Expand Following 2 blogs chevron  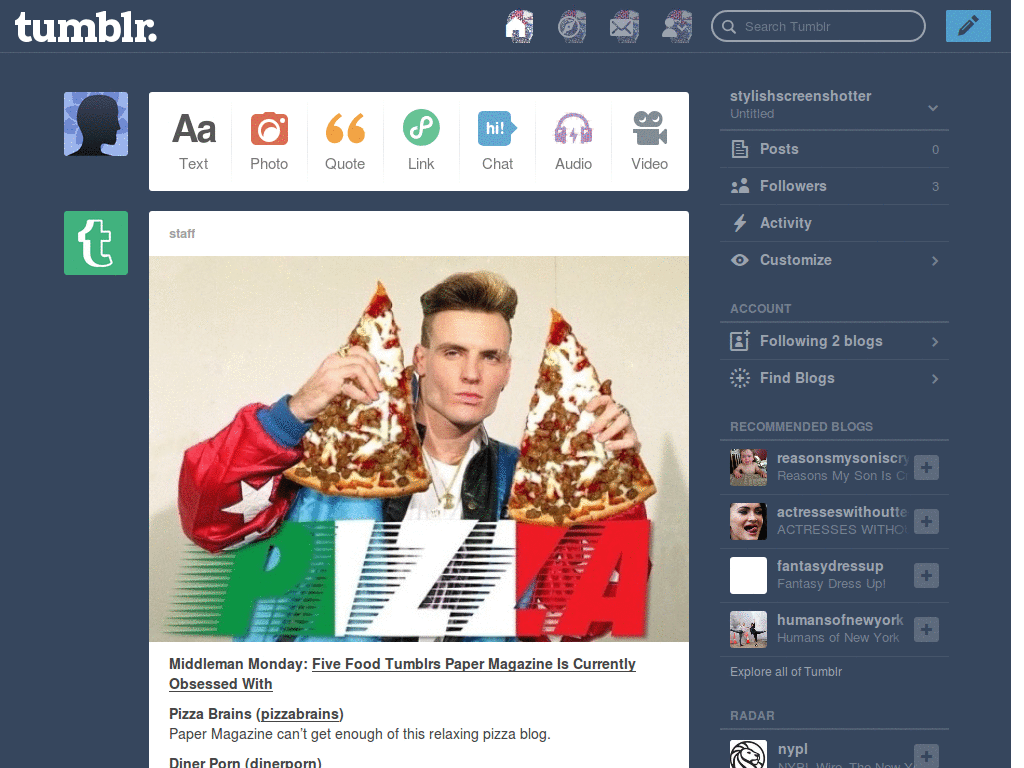click(x=935, y=342)
